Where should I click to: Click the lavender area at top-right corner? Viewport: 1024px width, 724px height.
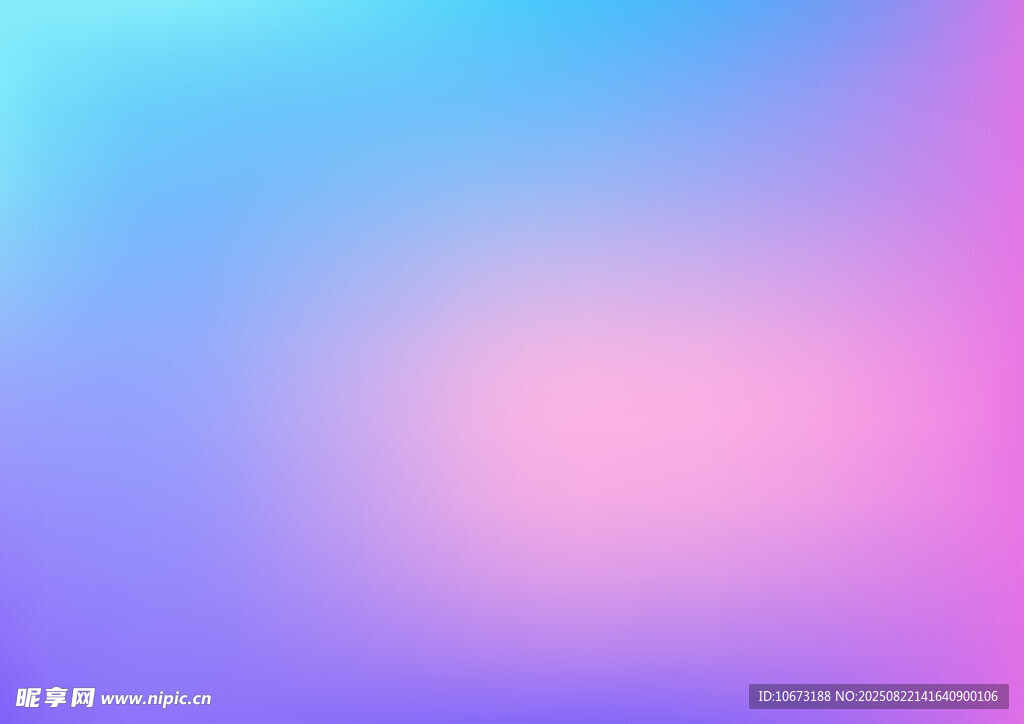990,30
